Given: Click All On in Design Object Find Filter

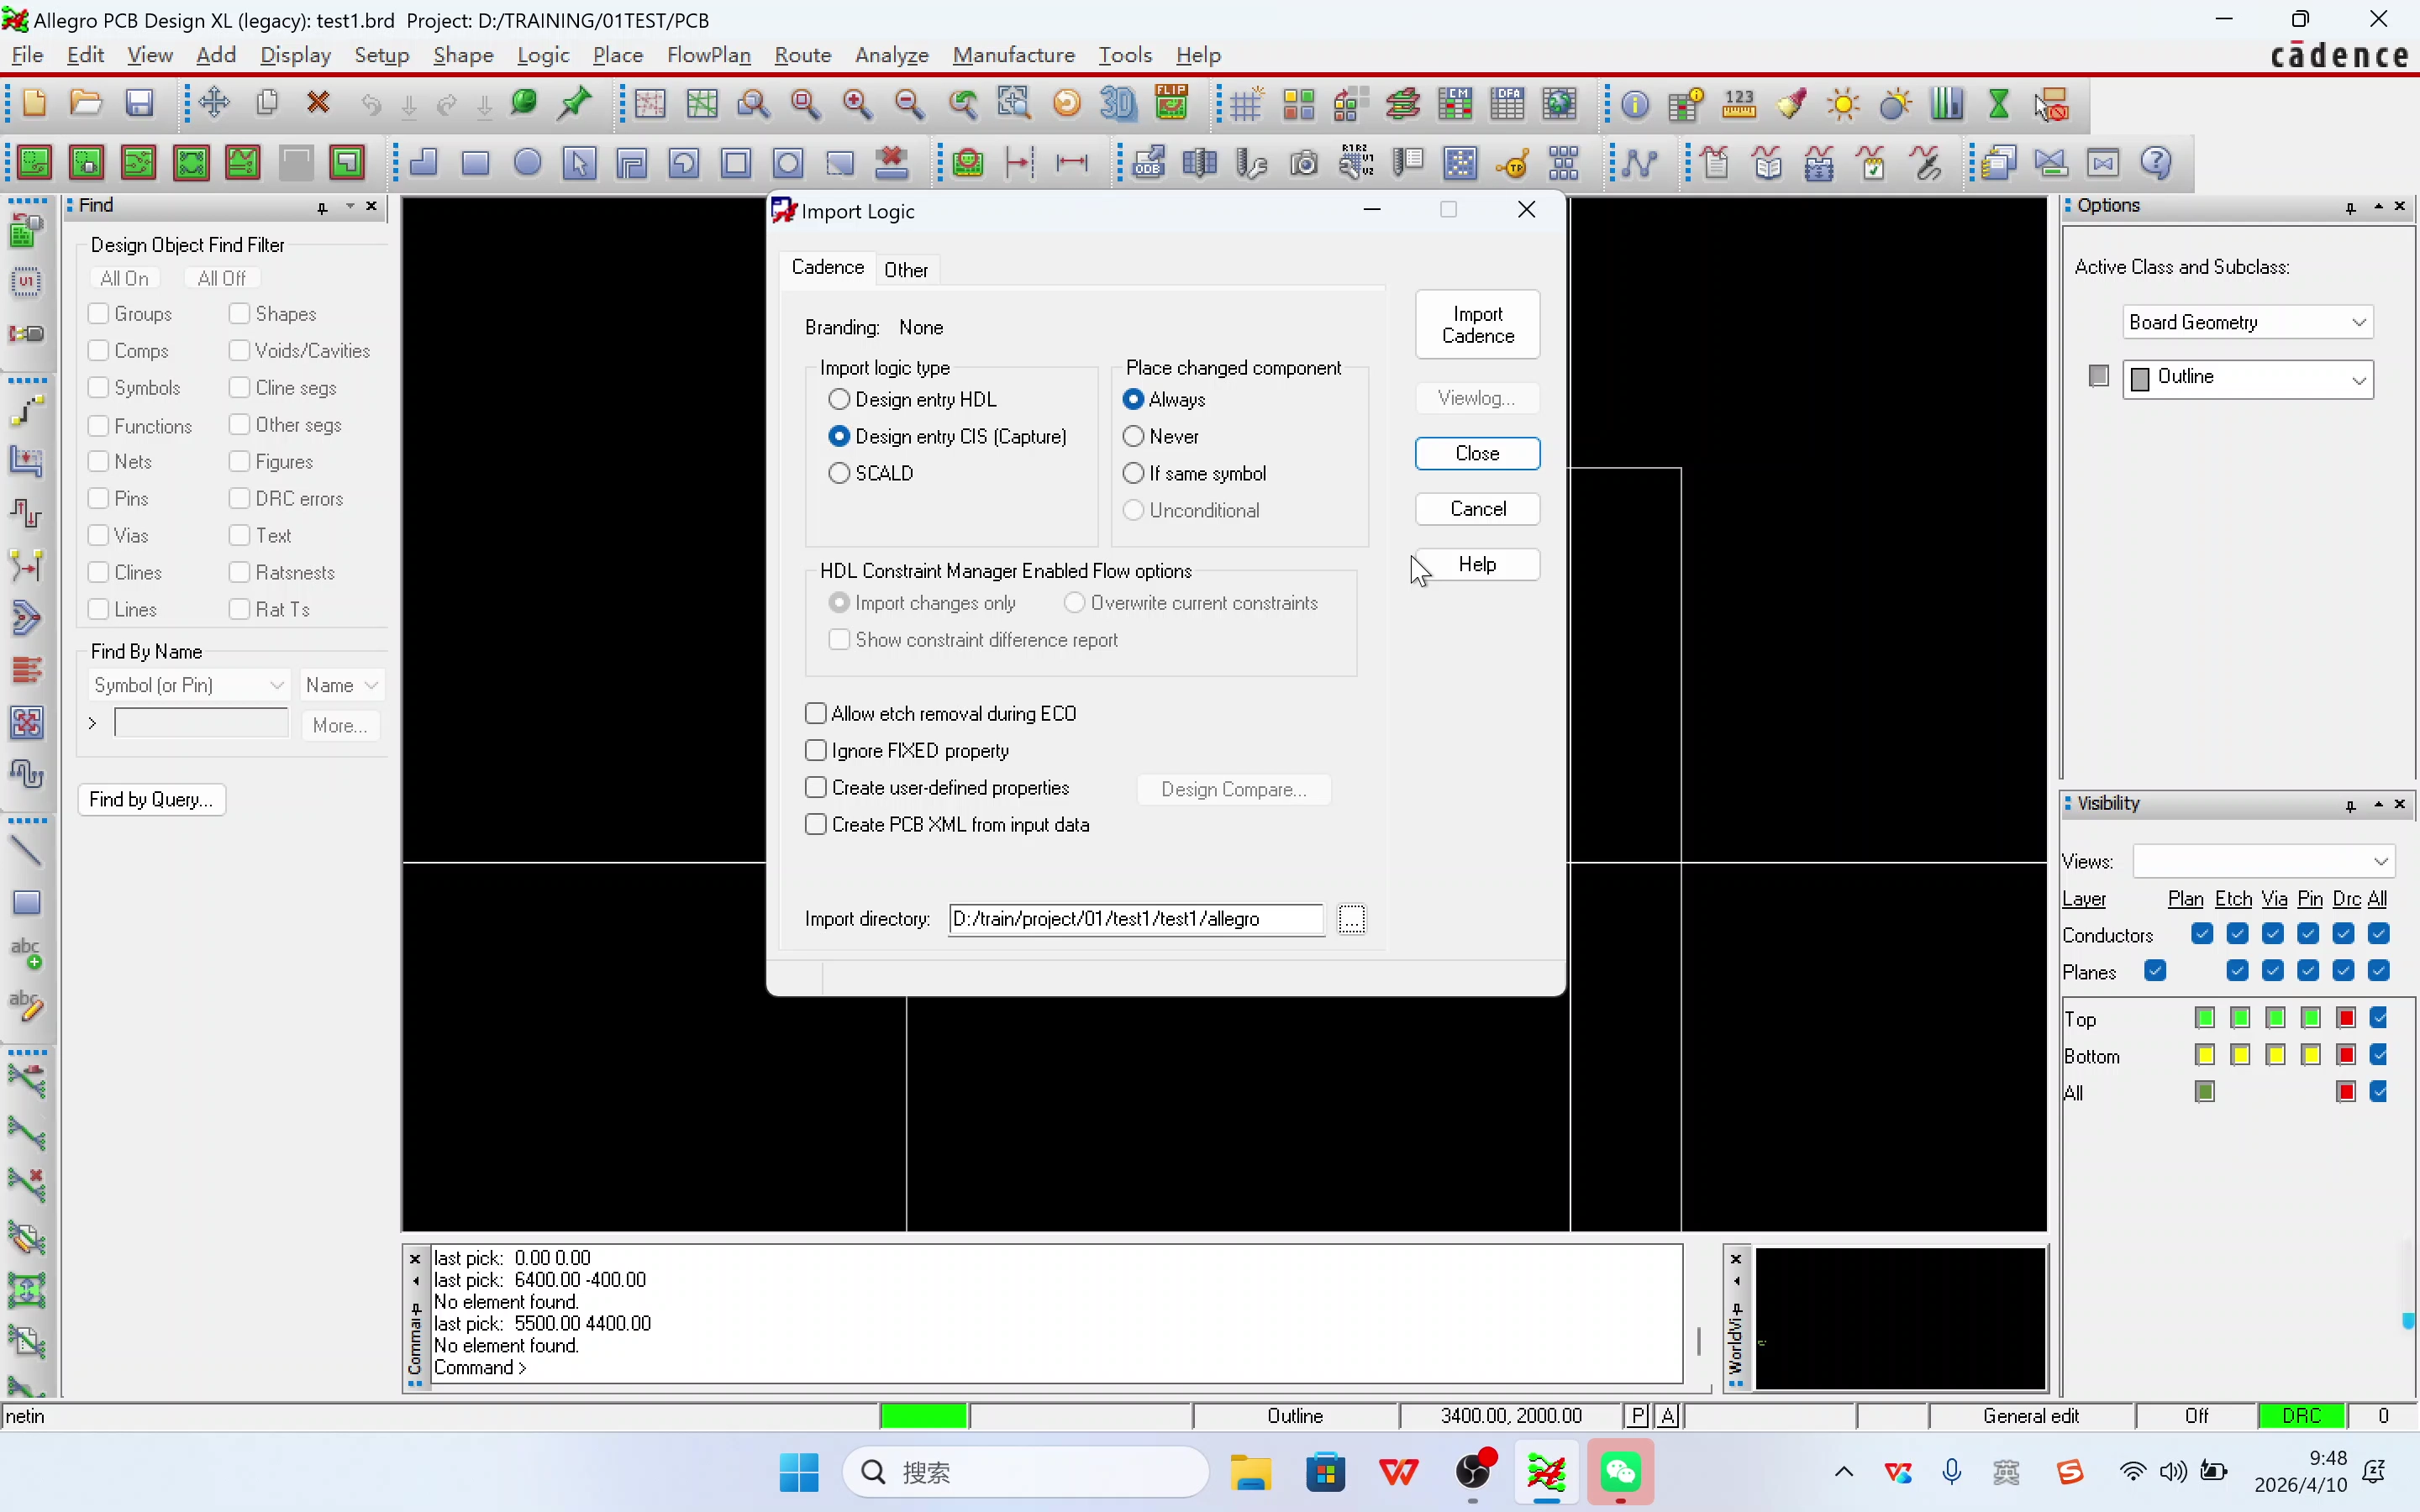Looking at the screenshot, I should (124, 278).
